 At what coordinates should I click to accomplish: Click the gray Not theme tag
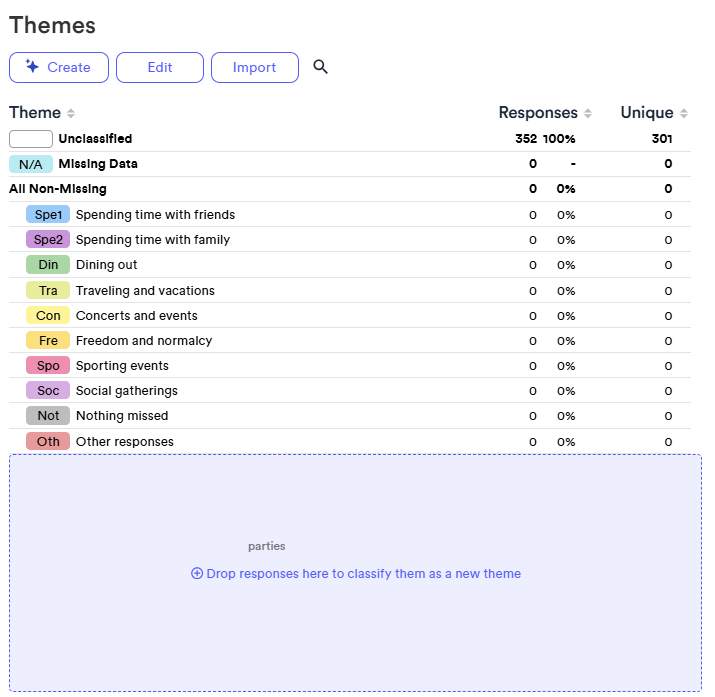pos(48,416)
